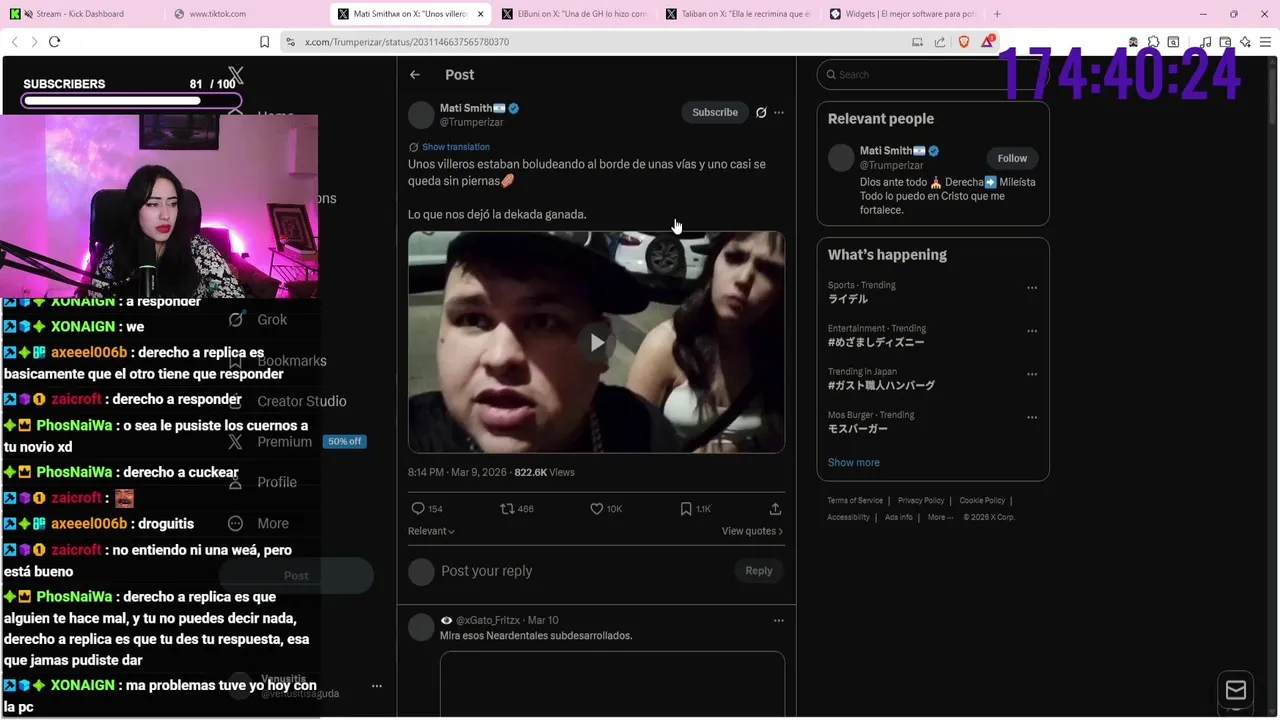
Task: Open Leo AI sparkle icon
Action: (1245, 42)
